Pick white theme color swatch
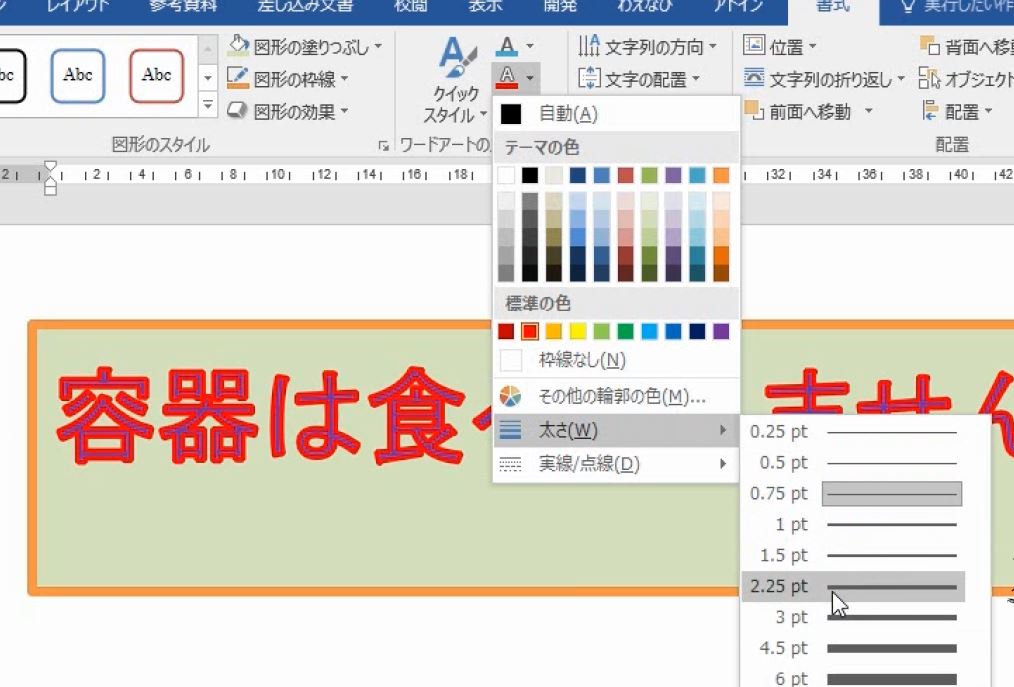 506,175
